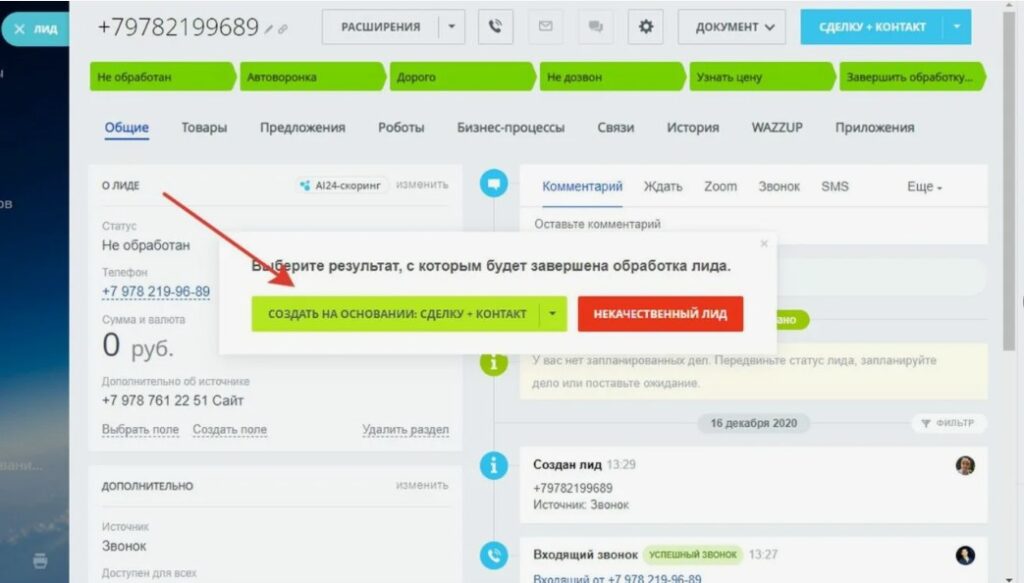This screenshot has height=583, width=1024.
Task: Select the Звонок timeline tab
Action: tap(778, 187)
